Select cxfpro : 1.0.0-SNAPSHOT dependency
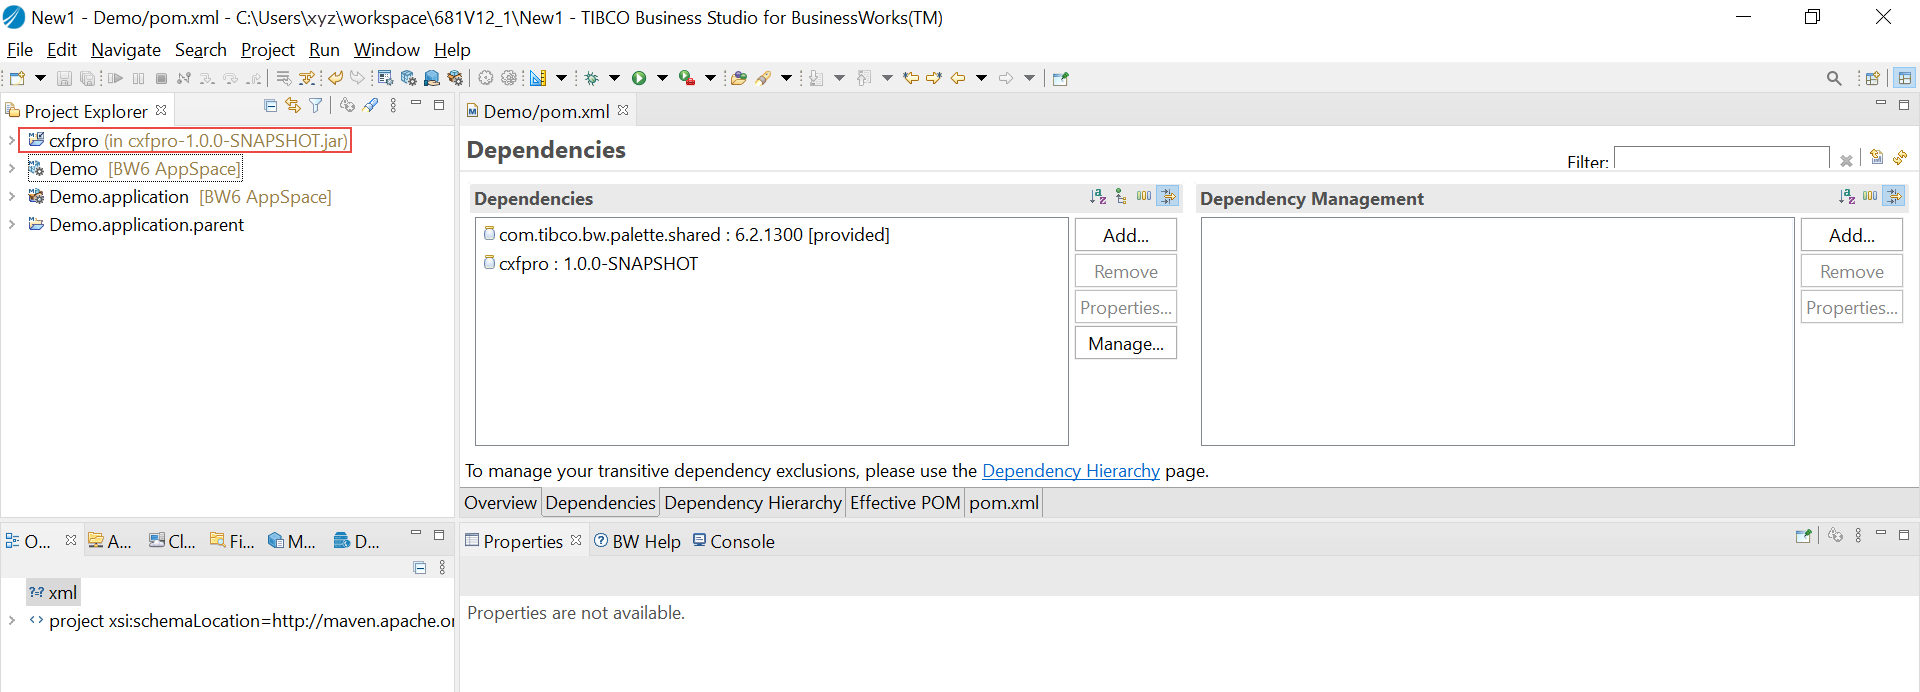 pos(591,263)
